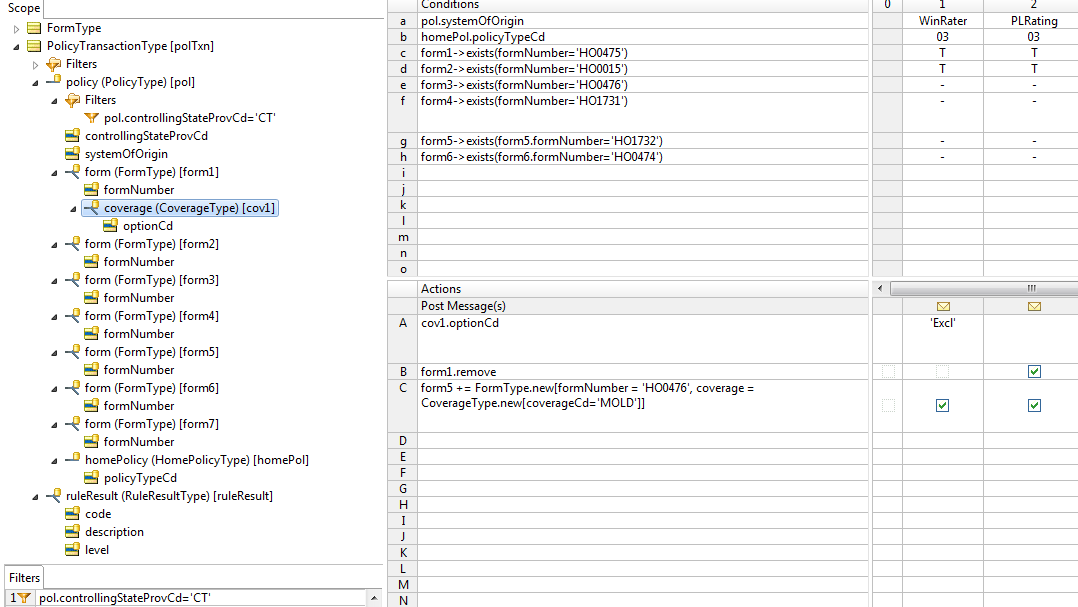This screenshot has height=607, width=1078.
Task: Click the Post Message envelope in column 2
Action: click(x=1034, y=307)
